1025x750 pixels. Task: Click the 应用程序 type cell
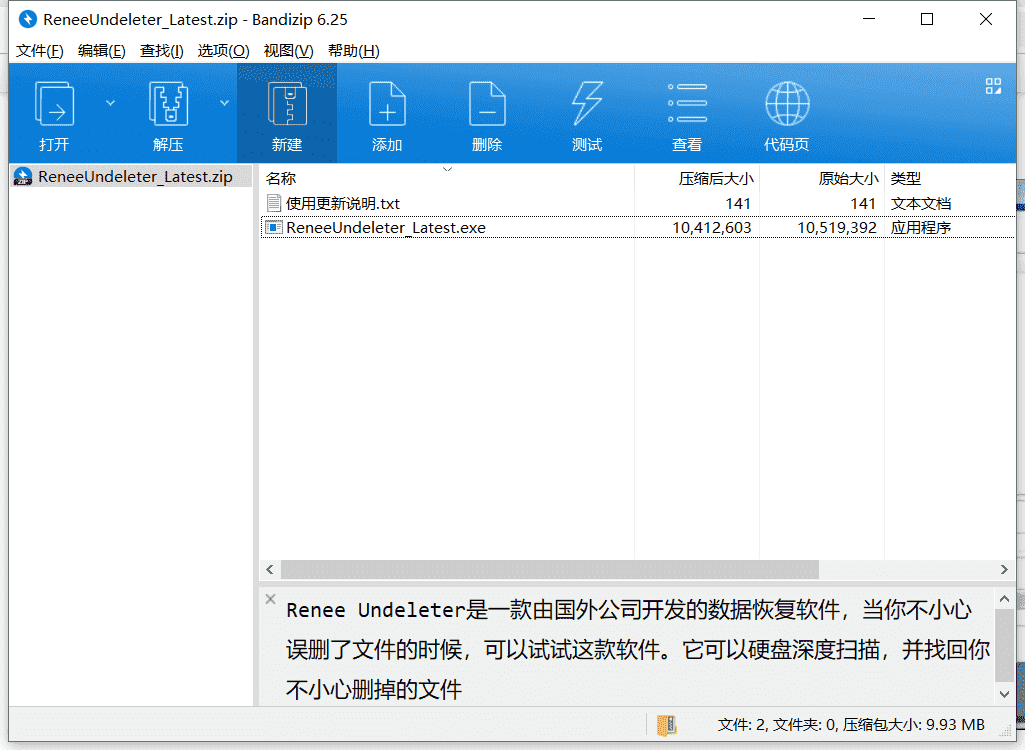coord(920,228)
